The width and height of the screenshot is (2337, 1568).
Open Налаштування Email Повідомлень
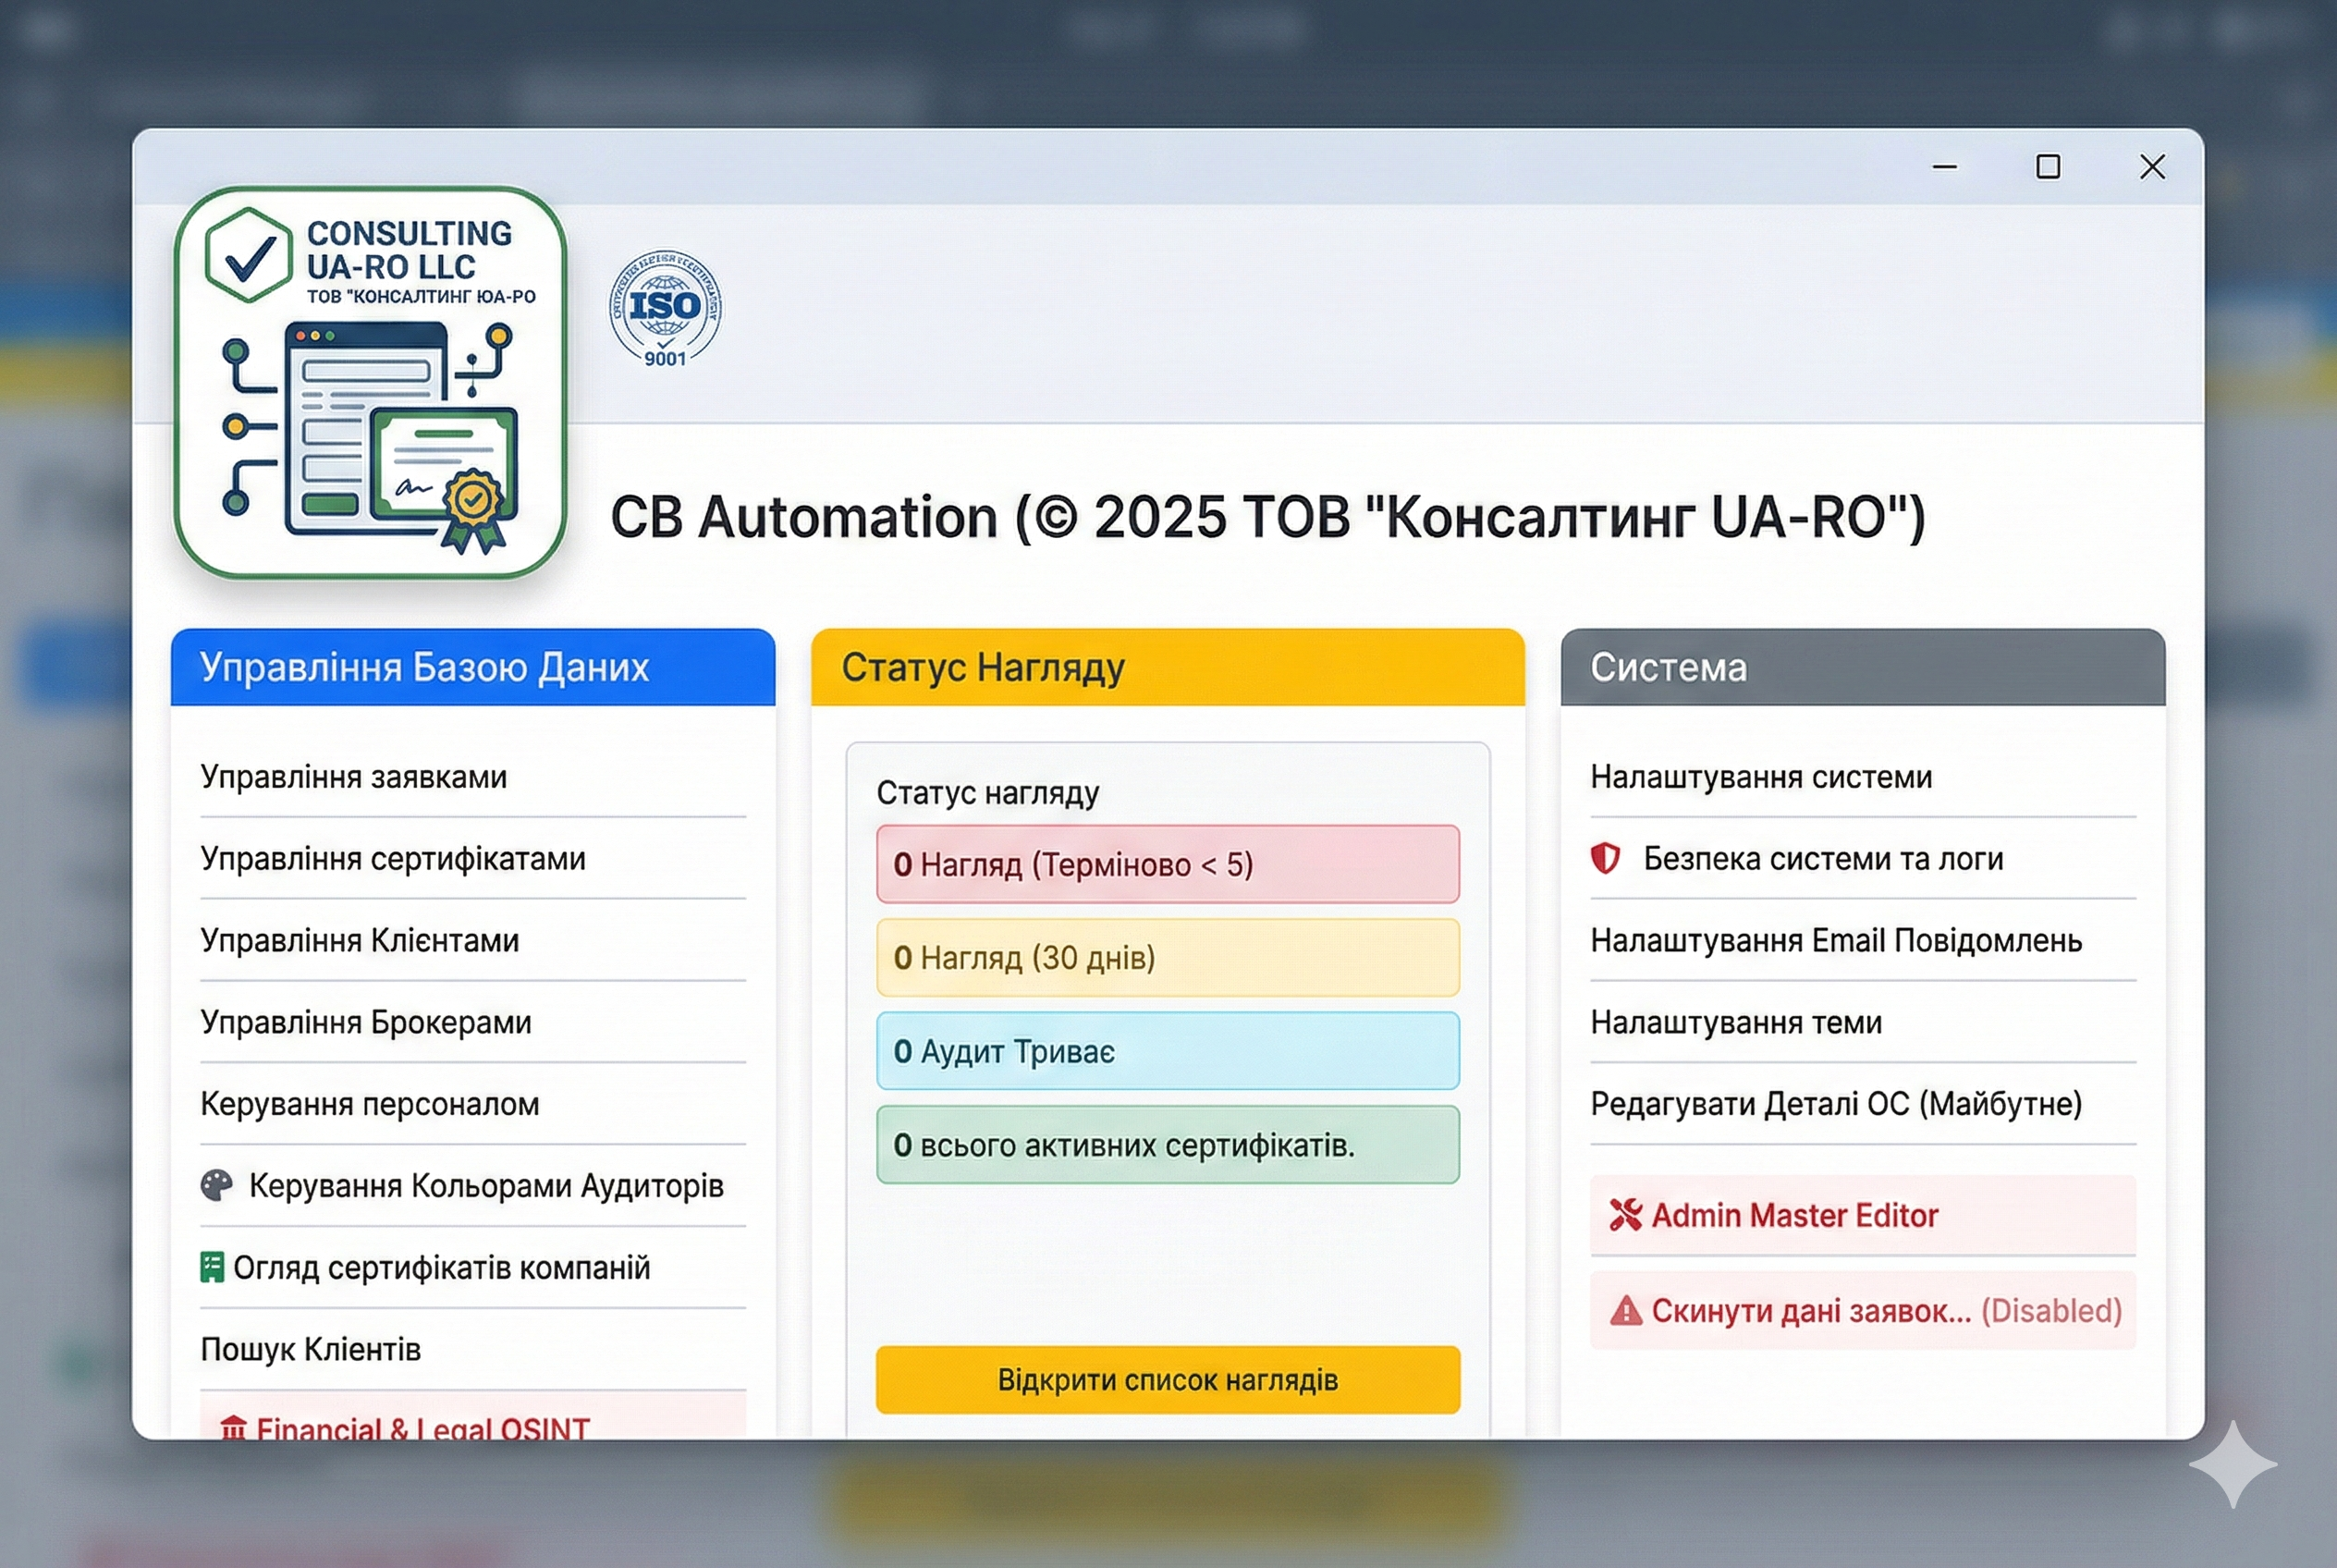pyautogui.click(x=1836, y=941)
